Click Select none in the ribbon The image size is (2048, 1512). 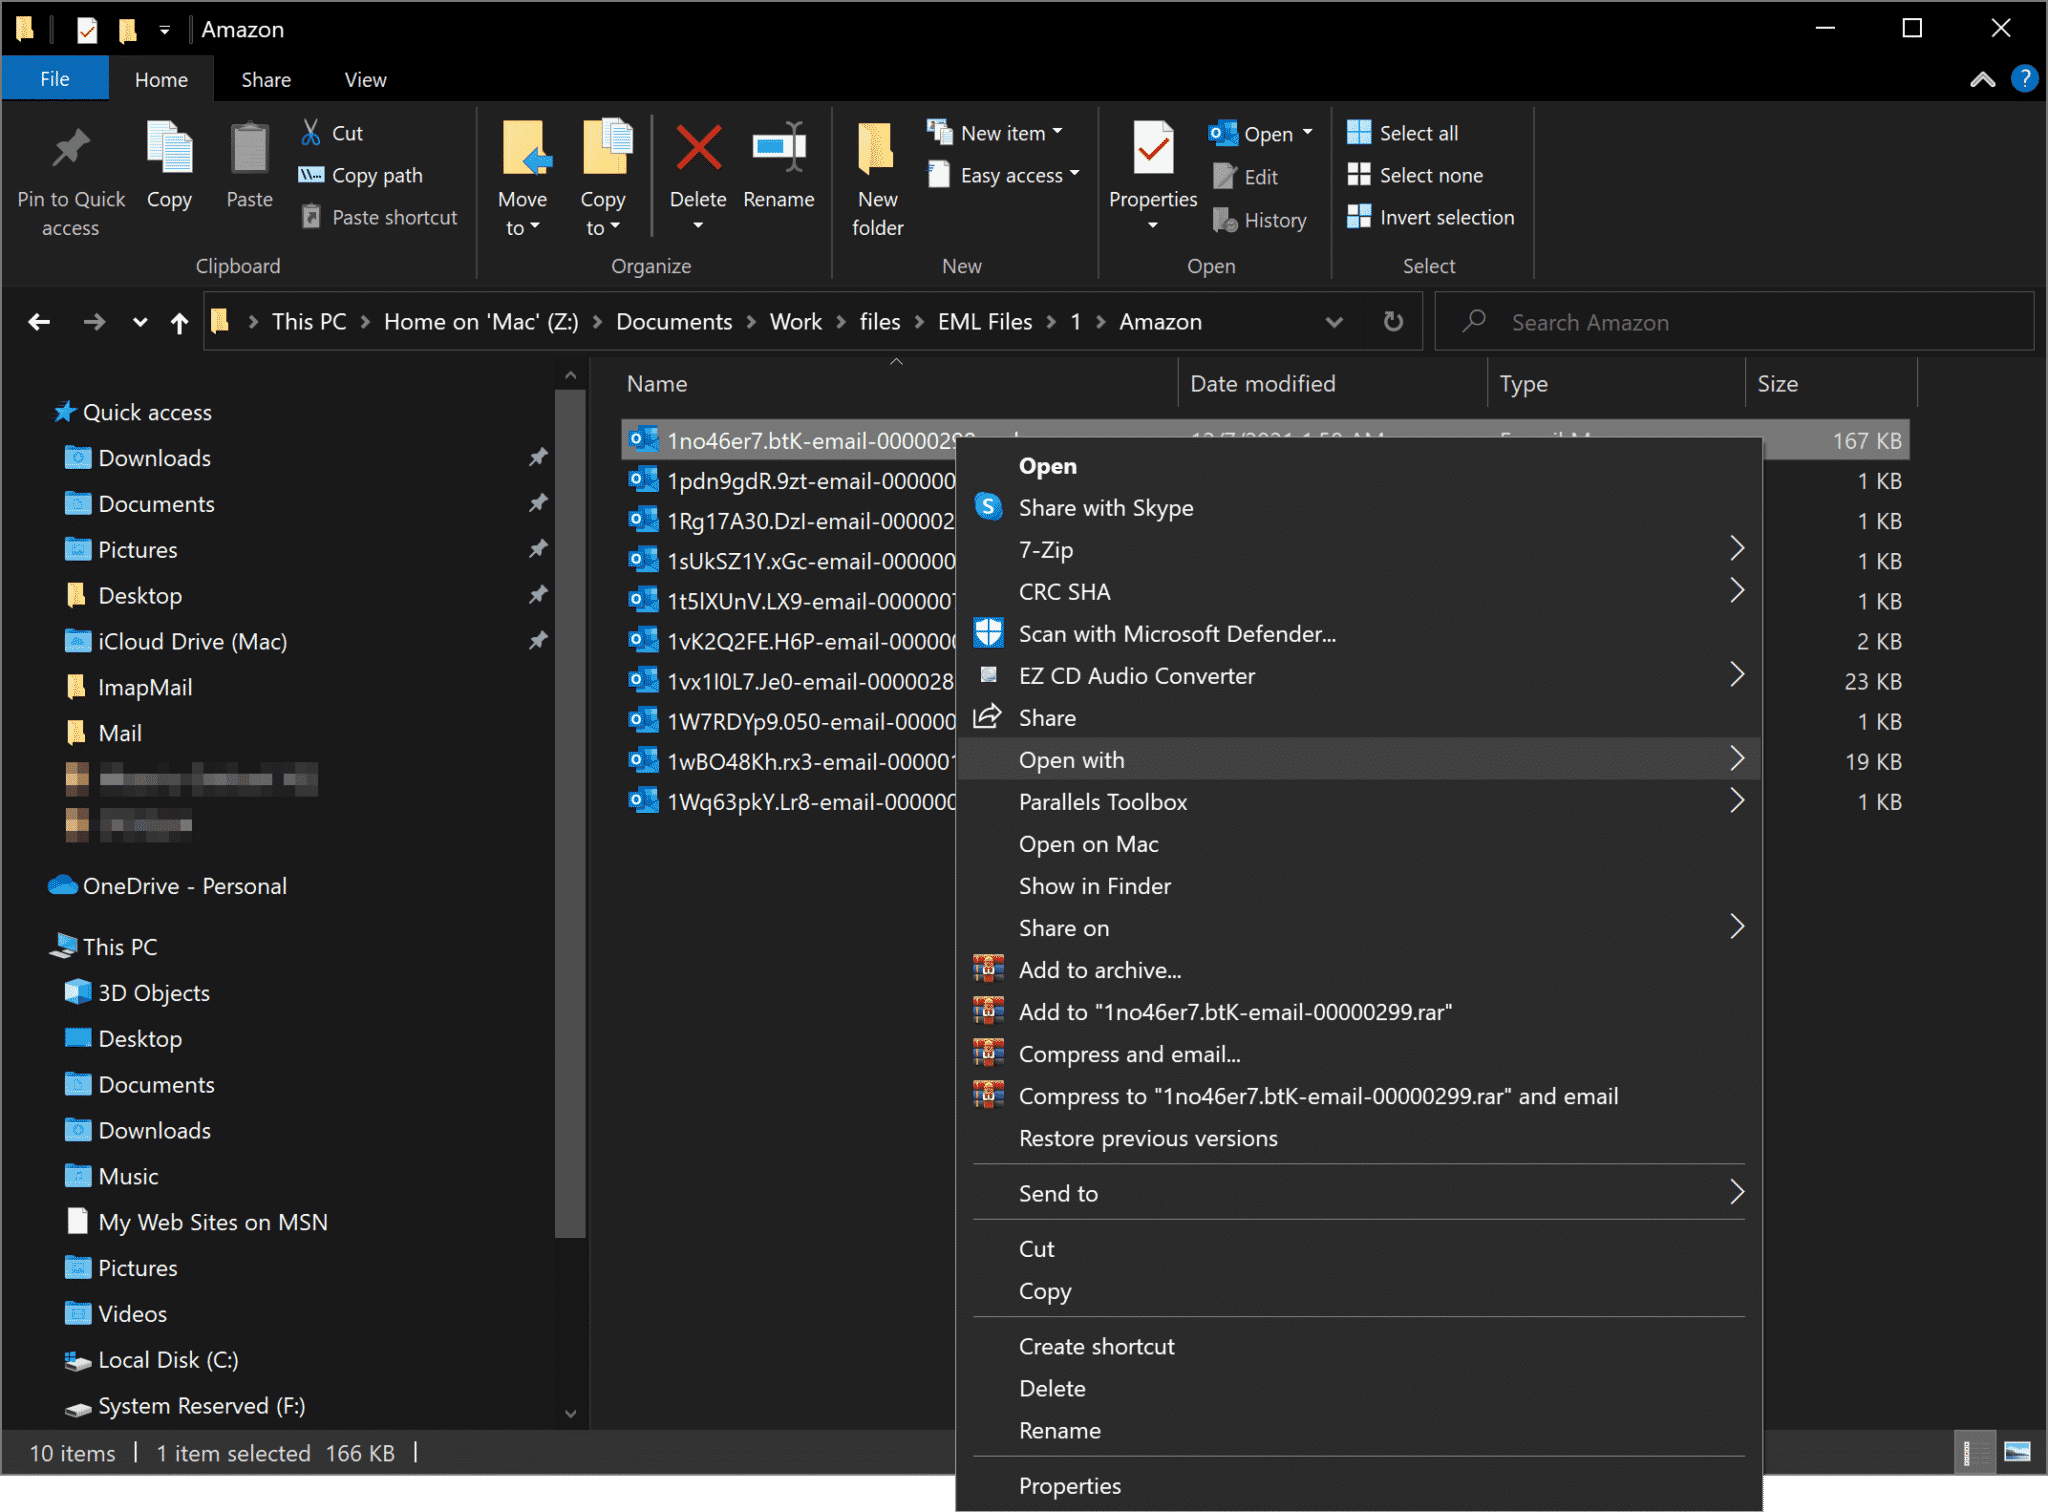coord(1415,175)
